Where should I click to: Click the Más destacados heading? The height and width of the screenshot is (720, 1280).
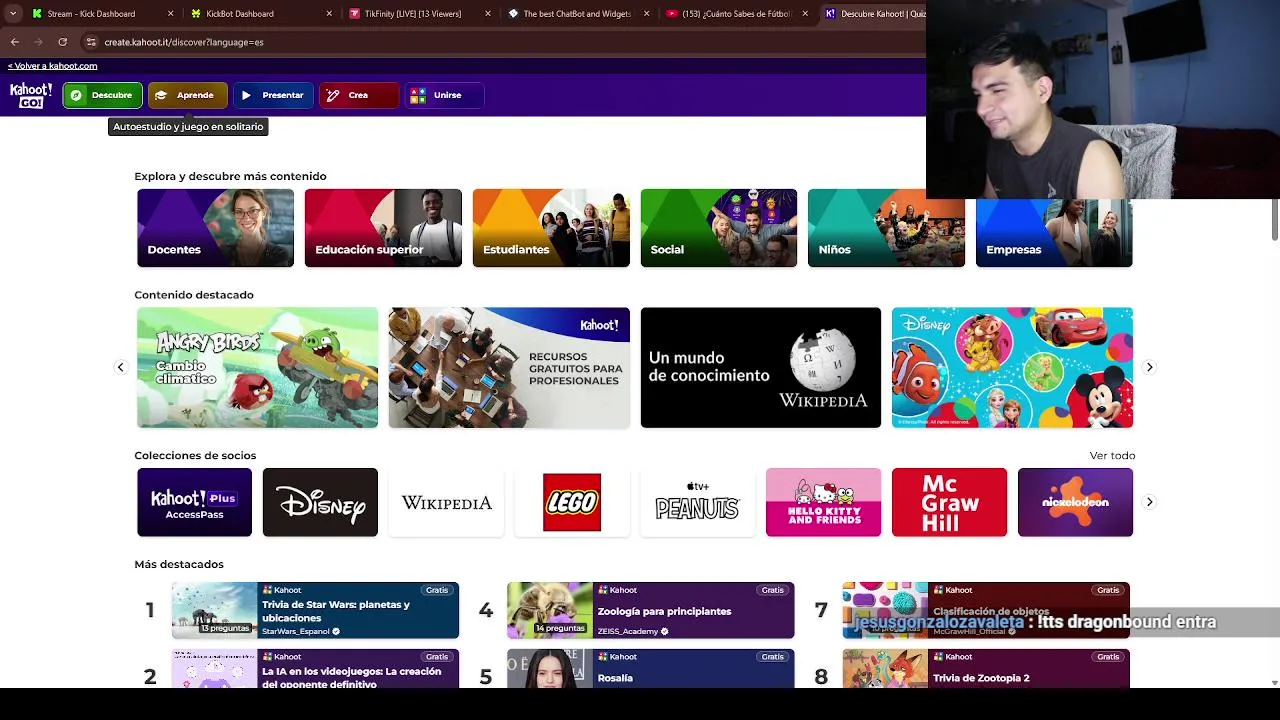(x=179, y=564)
